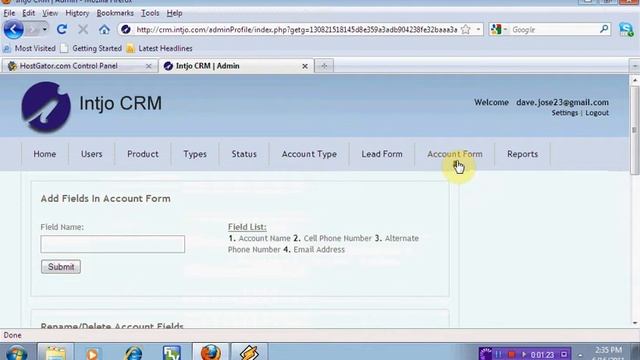This screenshot has height=360, width=640.
Task: Open the Edit menu
Action: point(28,13)
